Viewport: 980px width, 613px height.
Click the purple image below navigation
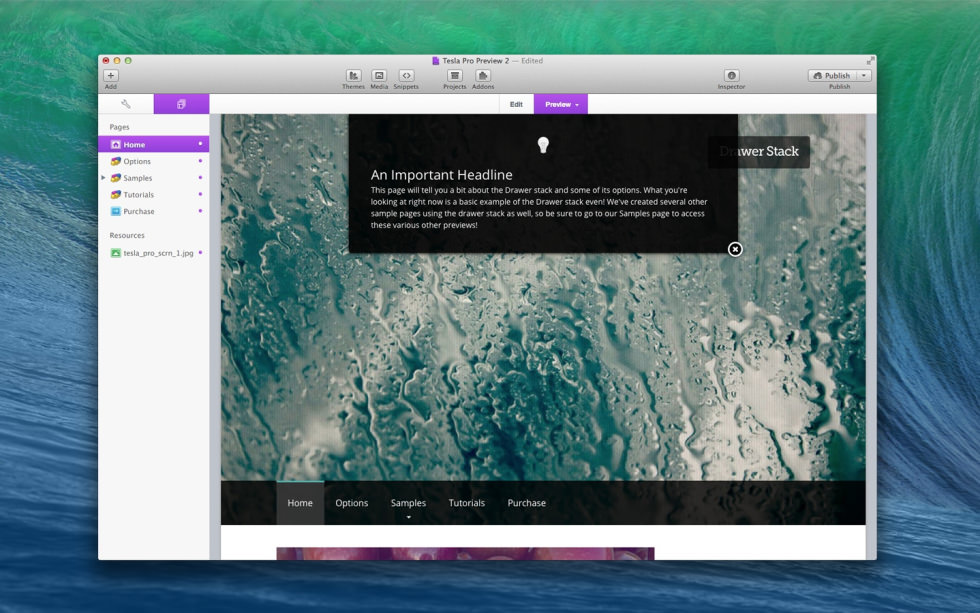click(465, 554)
